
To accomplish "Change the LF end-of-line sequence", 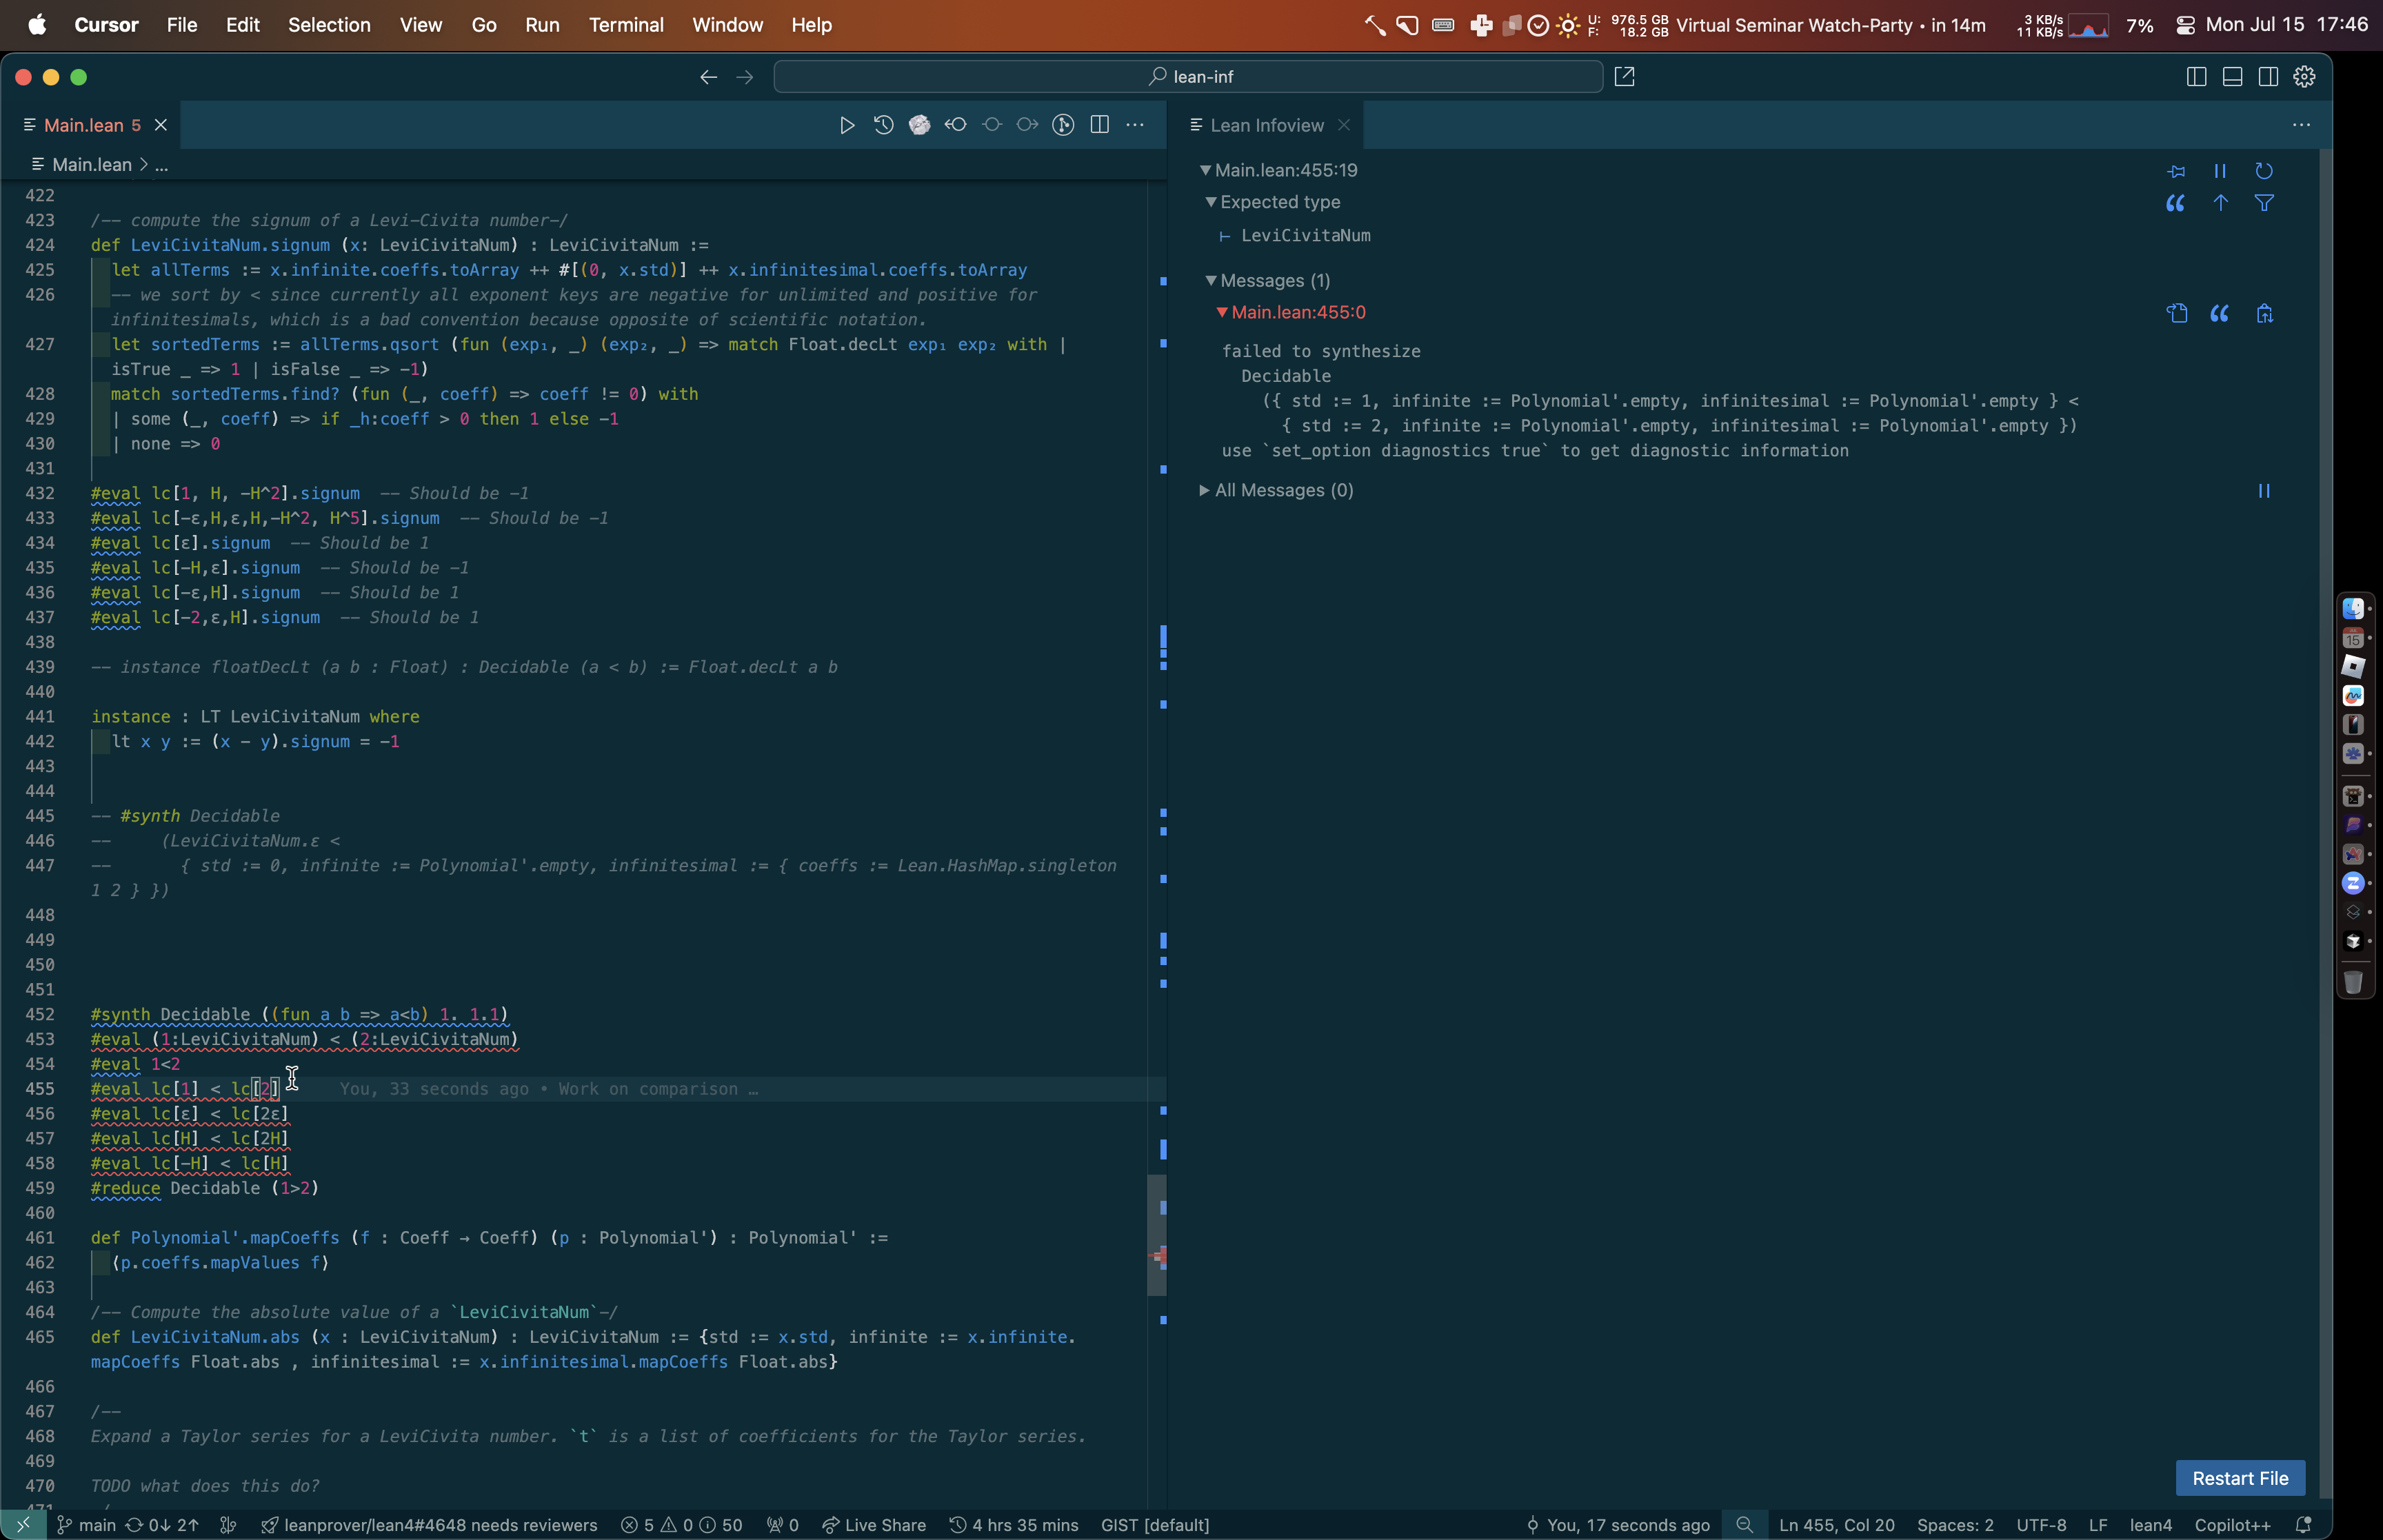I will coord(2098,1525).
